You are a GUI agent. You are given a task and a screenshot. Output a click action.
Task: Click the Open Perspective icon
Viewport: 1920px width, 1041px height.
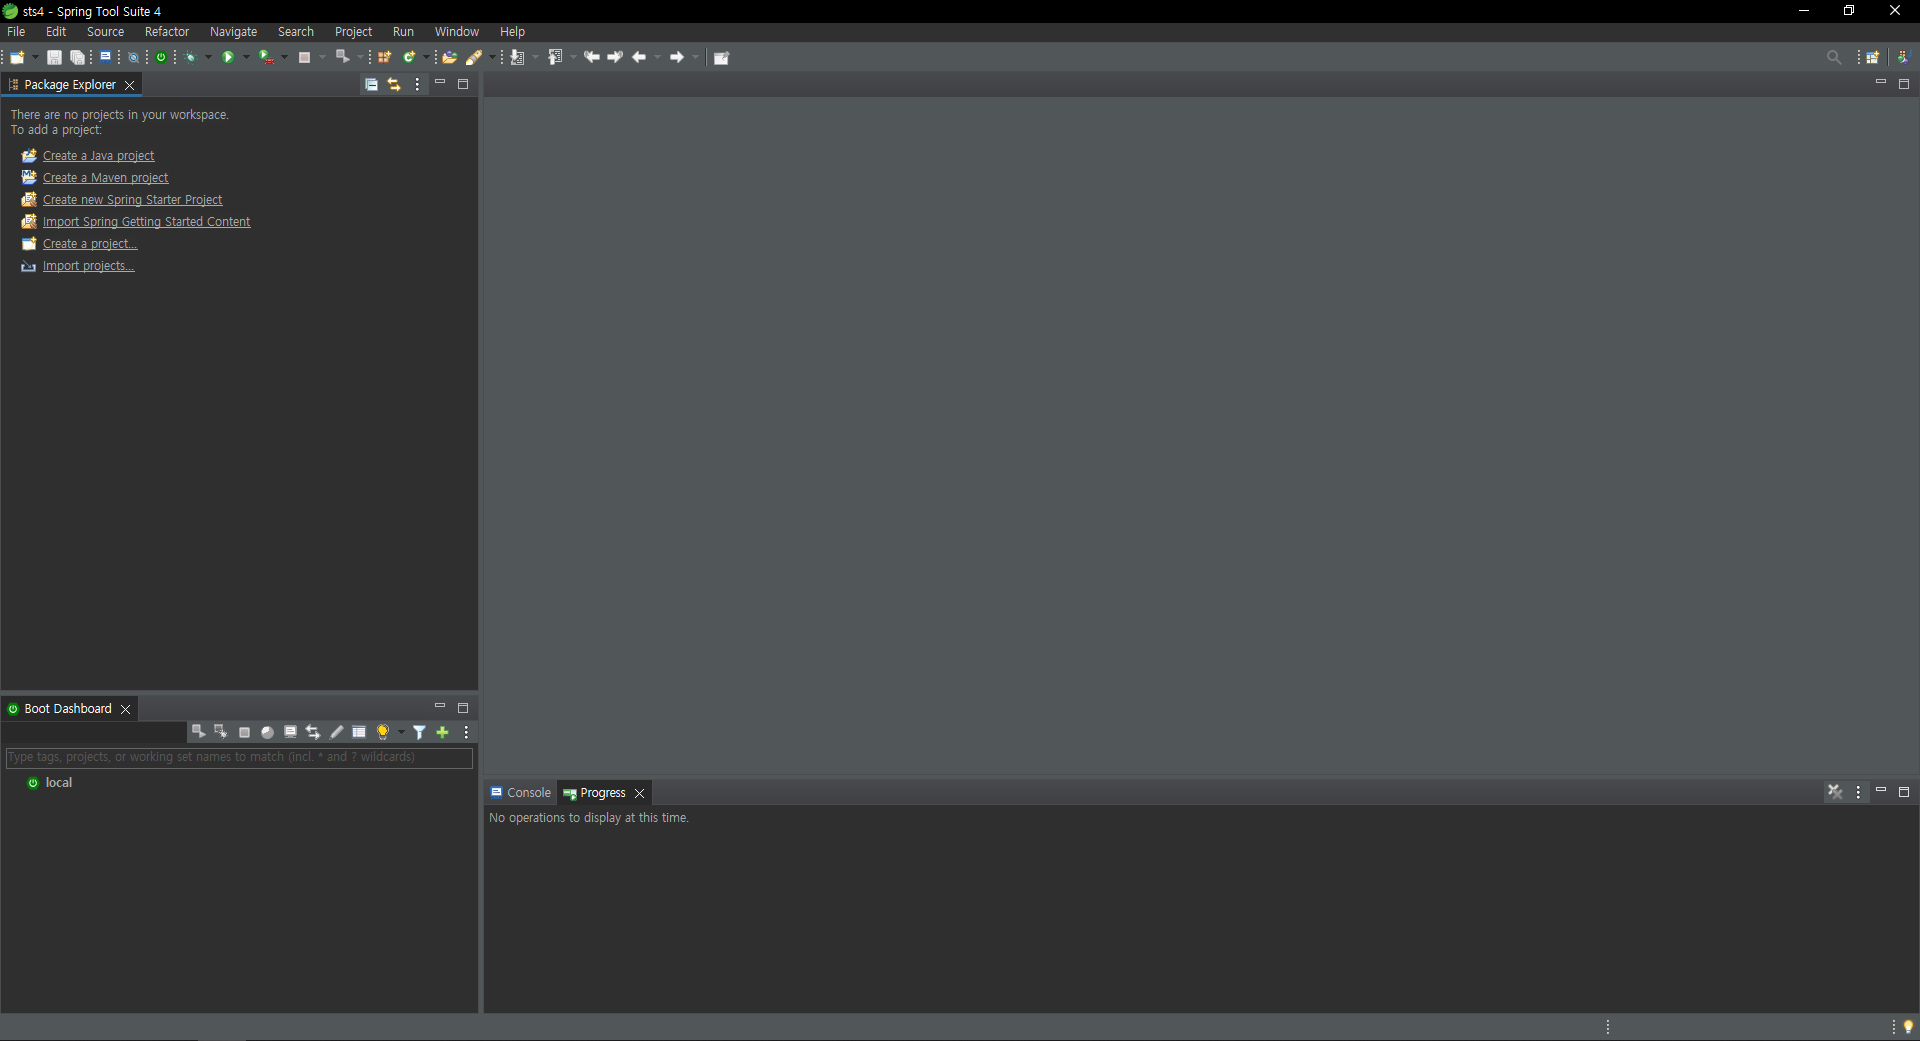[1873, 57]
